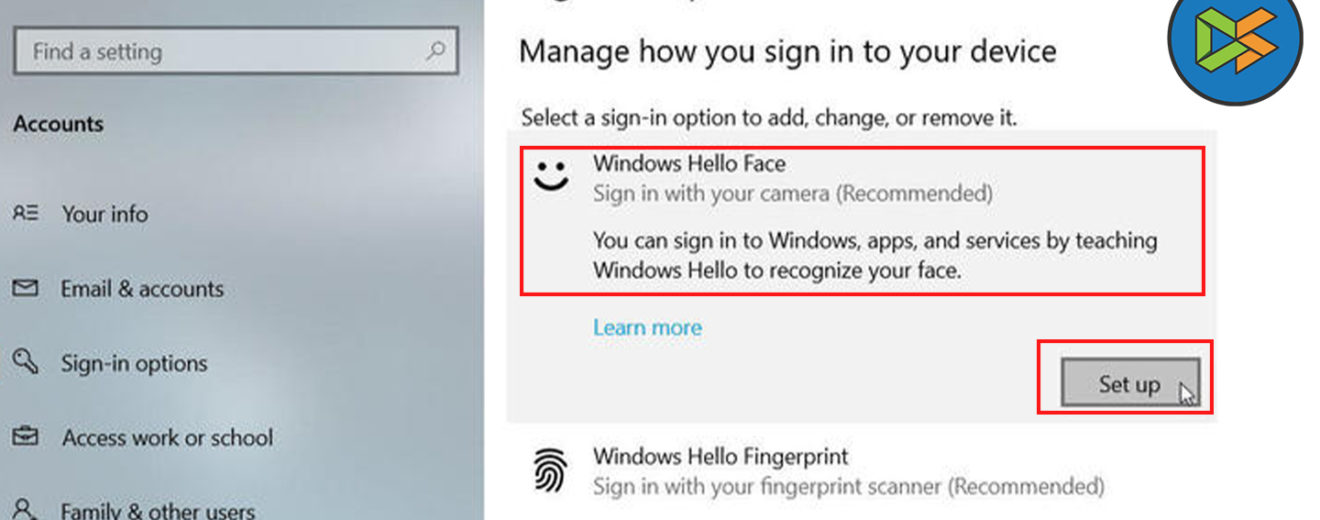Go to Email & accounts text label

point(142,289)
